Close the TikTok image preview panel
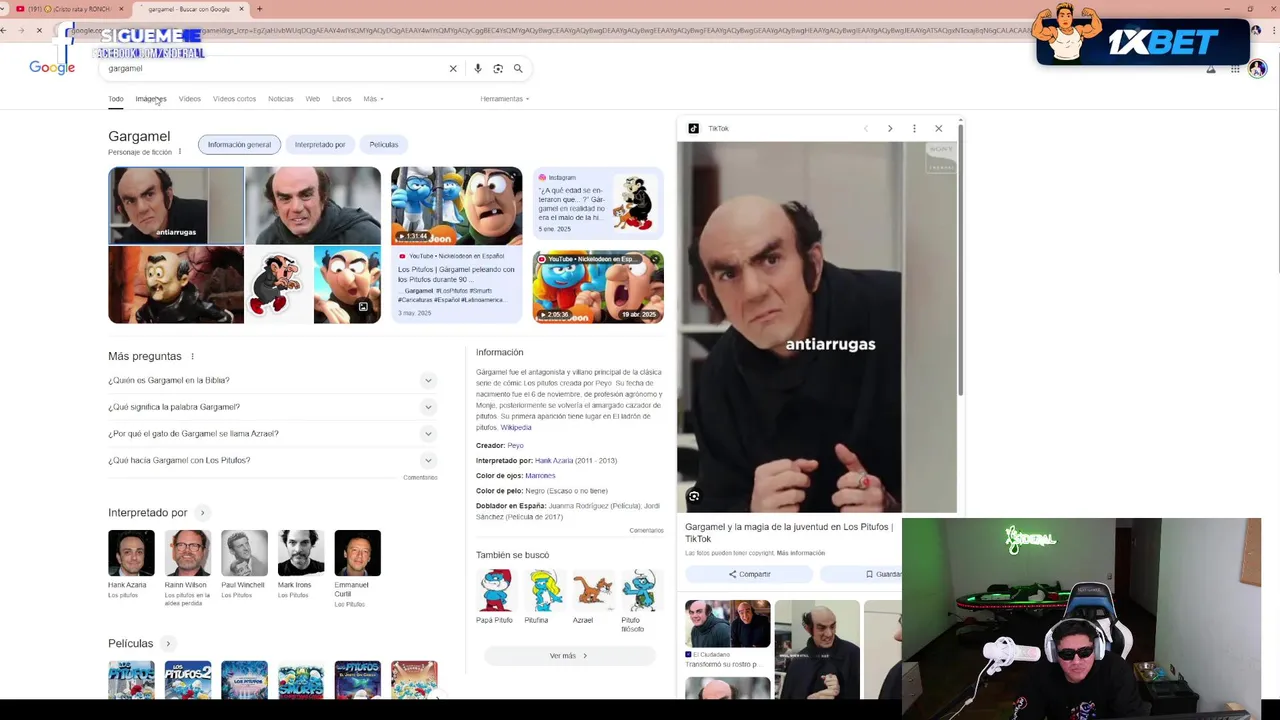The image size is (1280, 720). tap(938, 128)
